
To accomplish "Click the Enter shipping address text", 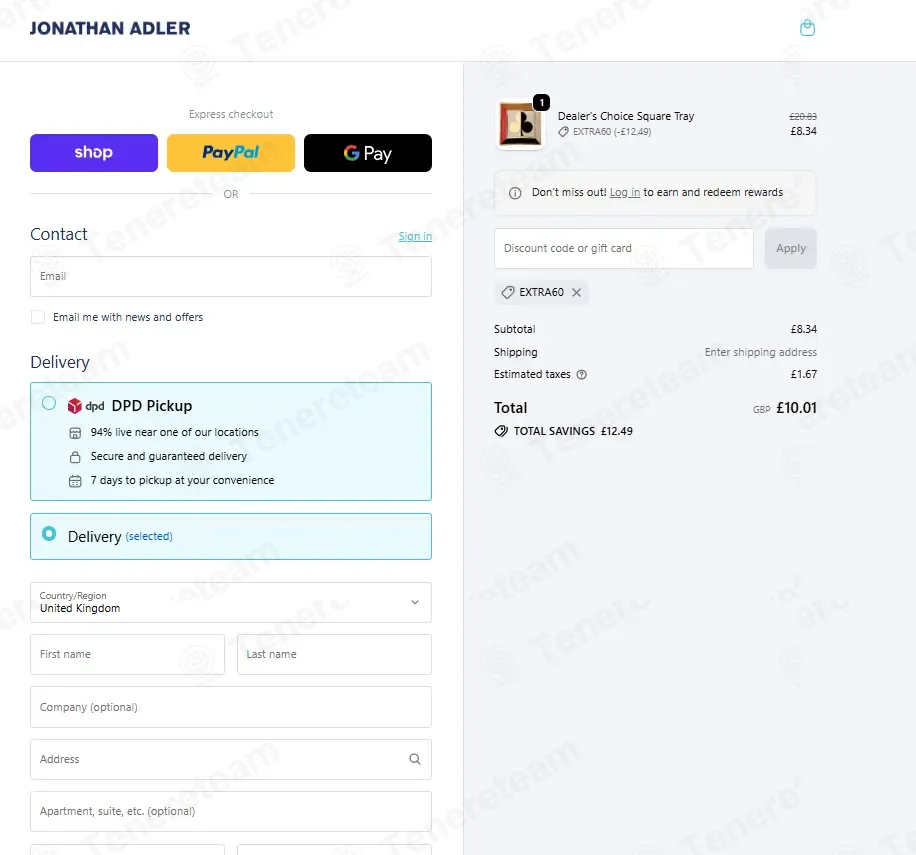I will (x=761, y=352).
